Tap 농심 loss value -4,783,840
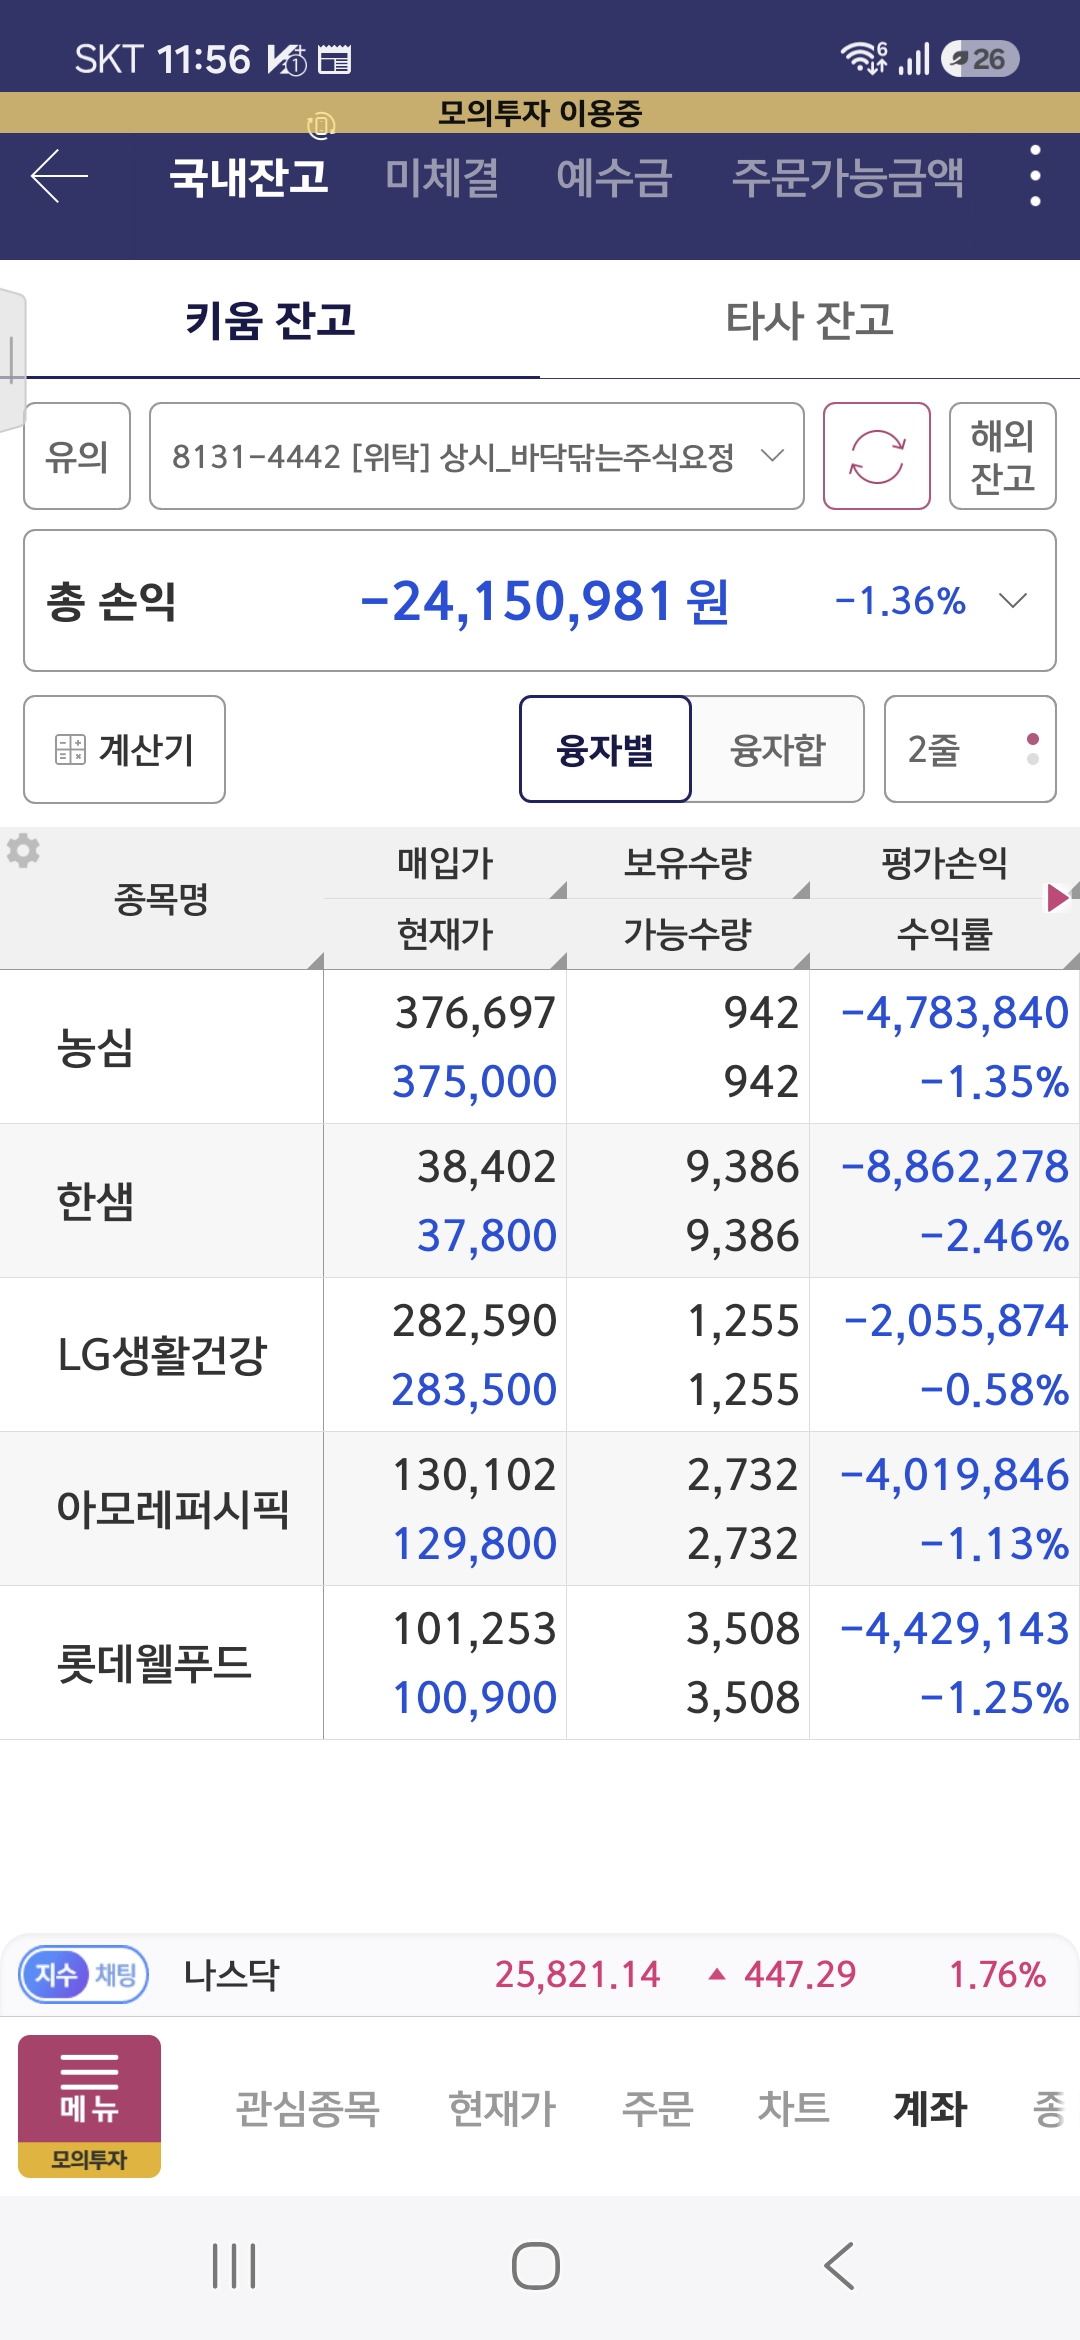The width and height of the screenshot is (1080, 2340). (x=955, y=1013)
